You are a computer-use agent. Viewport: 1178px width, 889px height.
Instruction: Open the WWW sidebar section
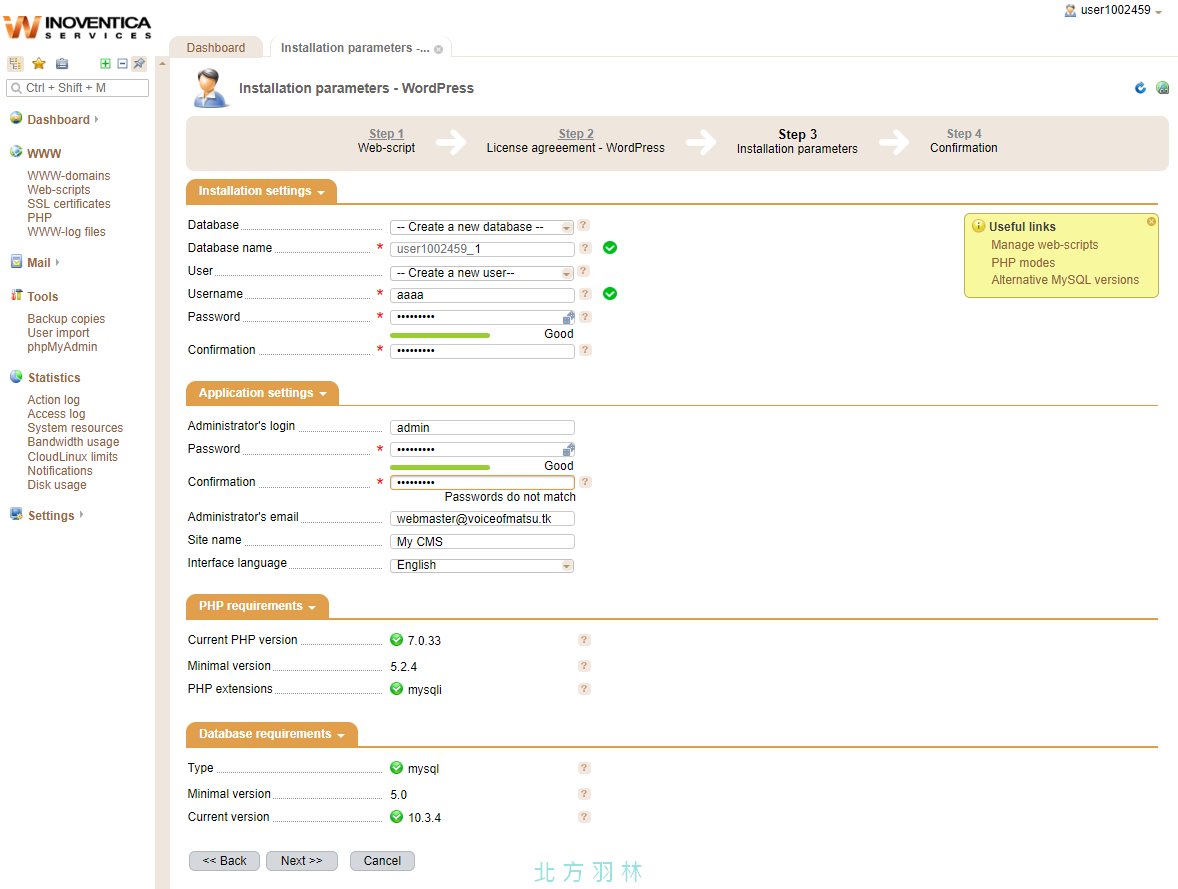pos(44,153)
